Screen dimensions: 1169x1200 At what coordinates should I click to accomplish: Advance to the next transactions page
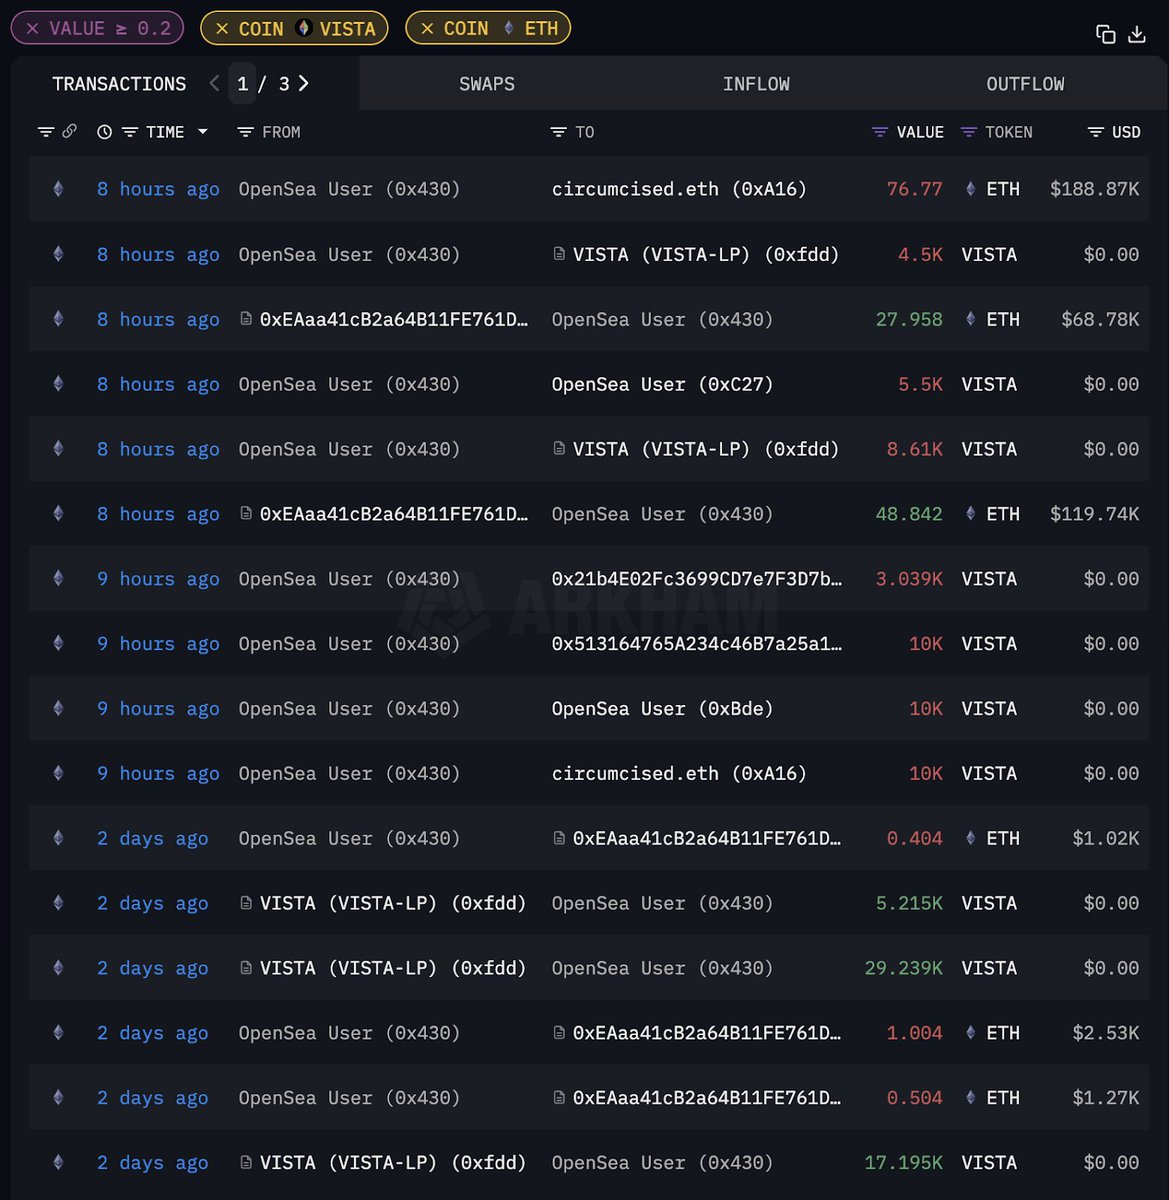305,84
